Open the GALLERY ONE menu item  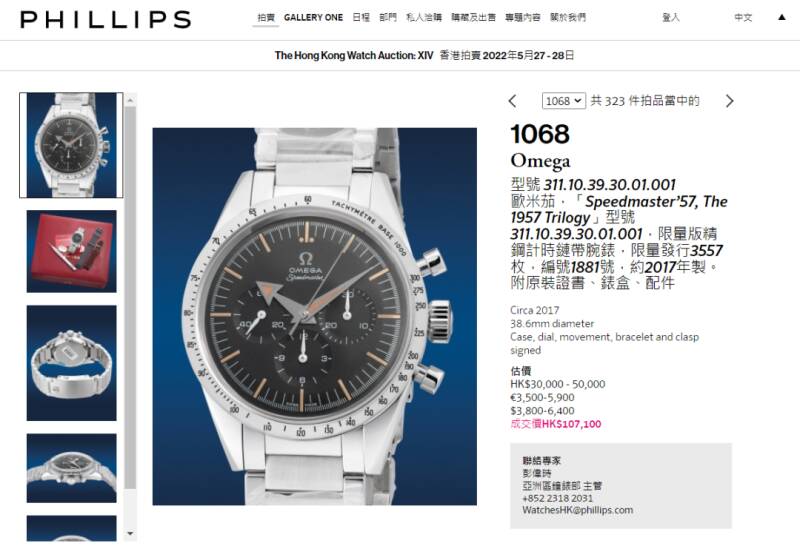(x=313, y=17)
